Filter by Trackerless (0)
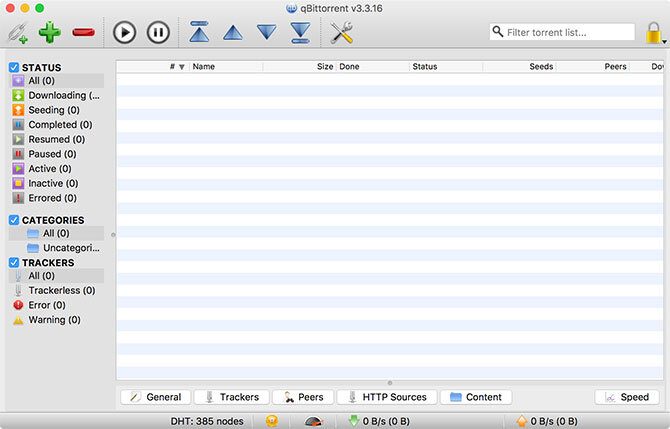 point(56,291)
